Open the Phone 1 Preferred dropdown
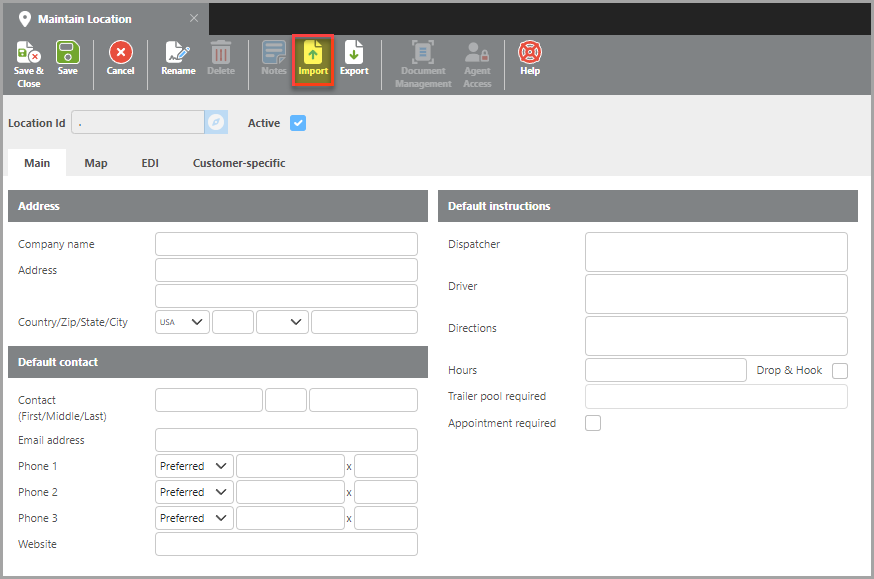The height and width of the screenshot is (579, 874). point(195,466)
